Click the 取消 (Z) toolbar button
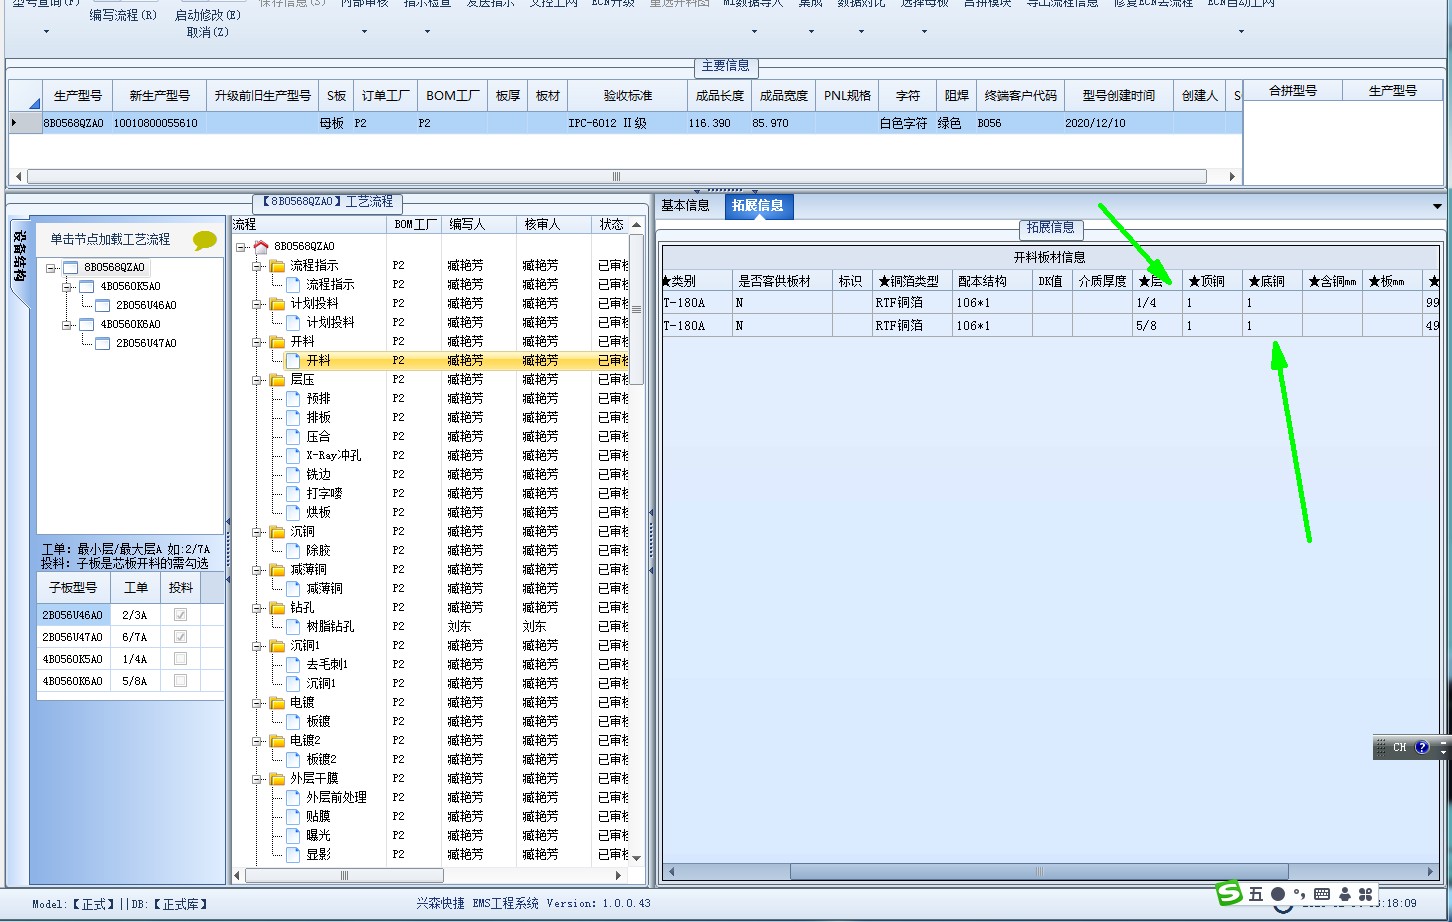Screen dimensions: 1452x922 (x=208, y=32)
